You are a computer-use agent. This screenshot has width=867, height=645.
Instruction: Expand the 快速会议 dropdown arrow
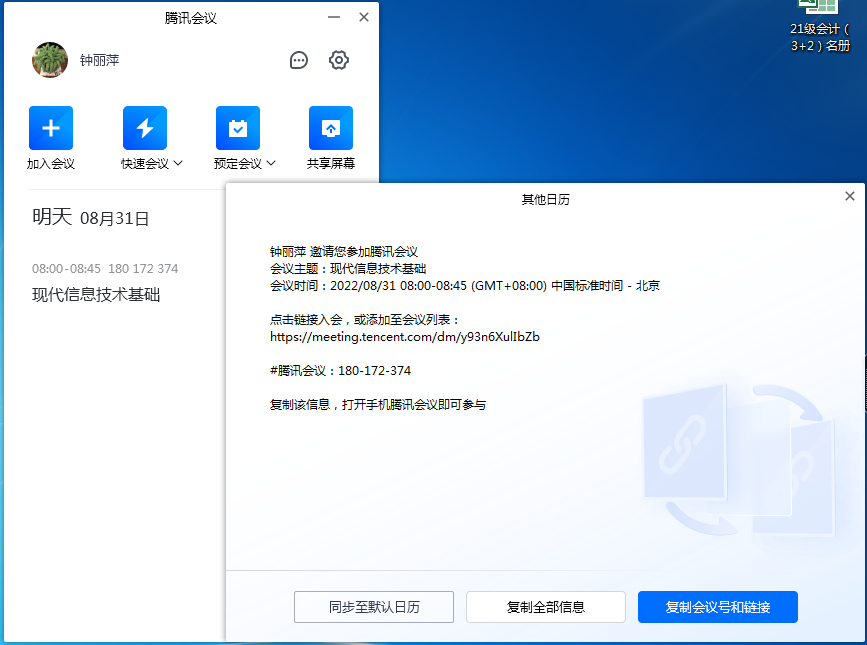pos(178,163)
